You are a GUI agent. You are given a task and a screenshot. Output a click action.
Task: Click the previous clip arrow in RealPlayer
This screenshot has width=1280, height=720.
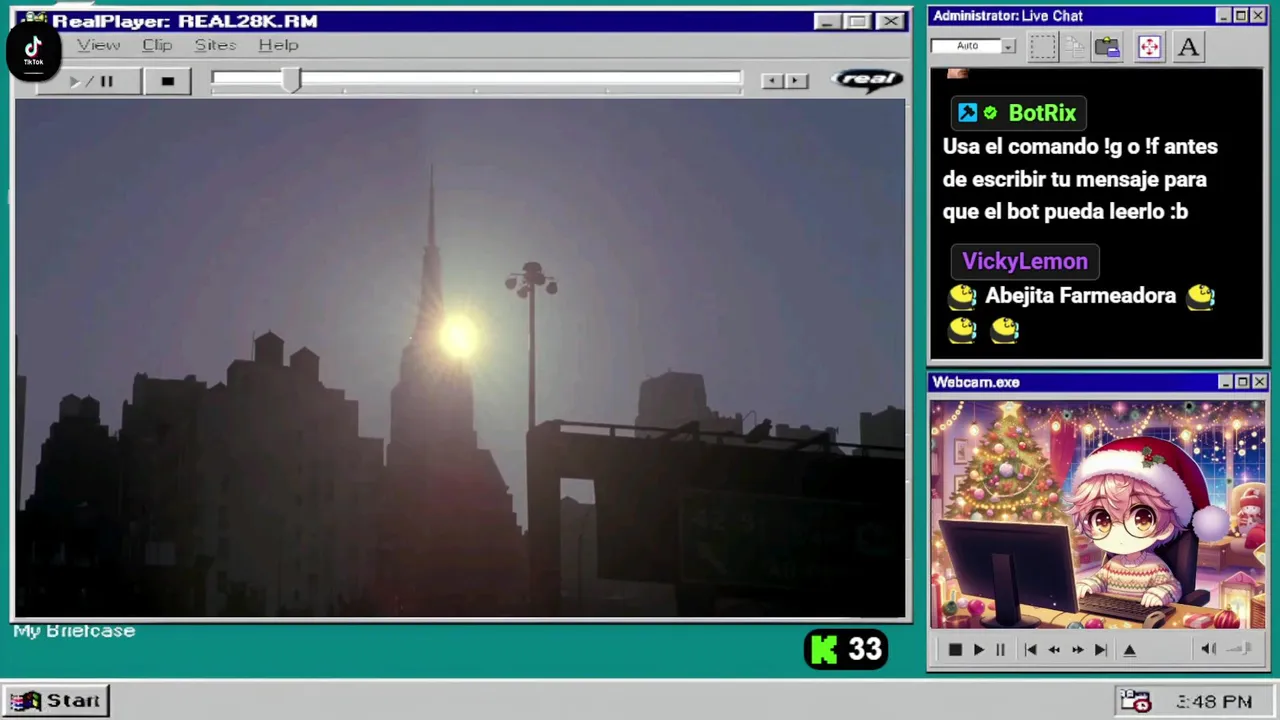click(x=771, y=81)
